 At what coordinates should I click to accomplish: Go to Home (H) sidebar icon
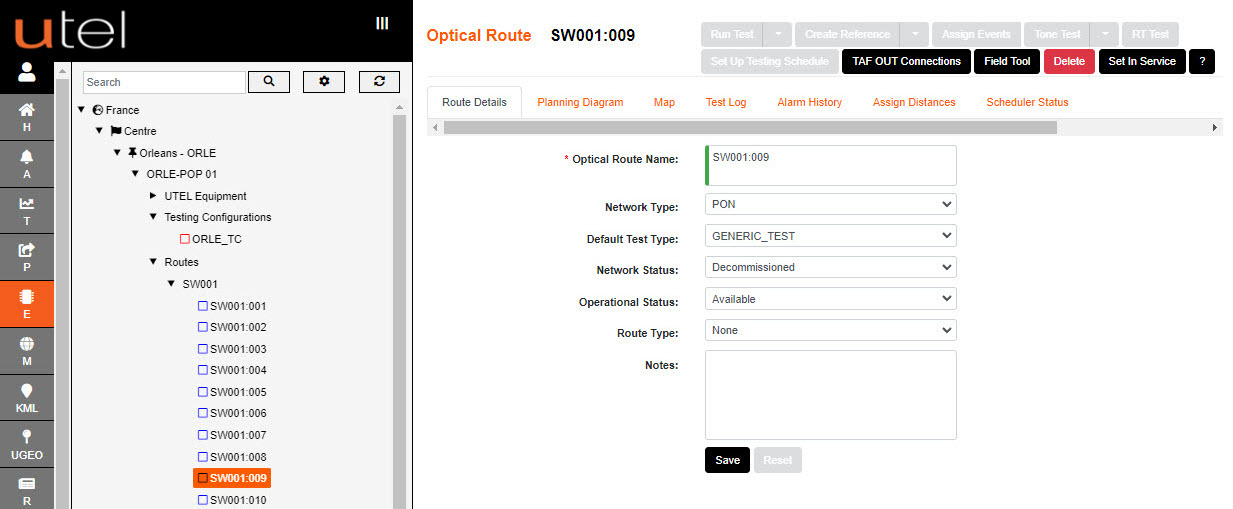click(27, 117)
